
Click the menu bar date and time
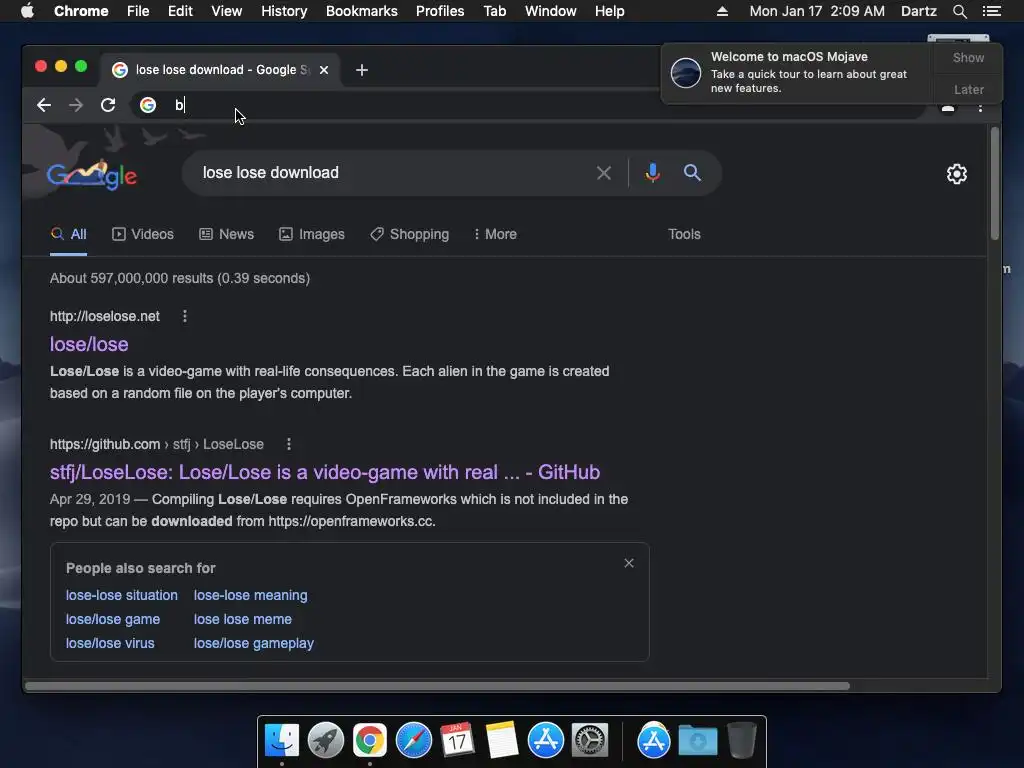tap(817, 11)
